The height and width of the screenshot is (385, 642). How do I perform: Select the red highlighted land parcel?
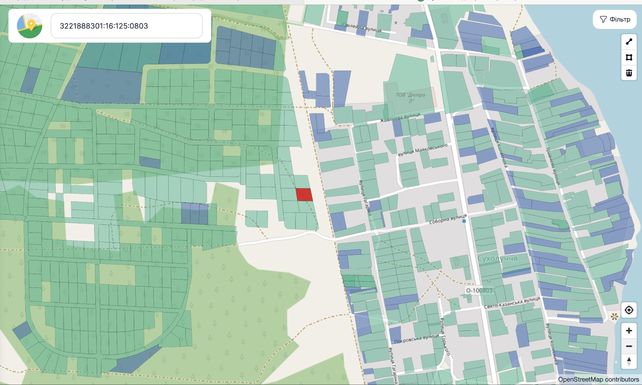tap(304, 195)
